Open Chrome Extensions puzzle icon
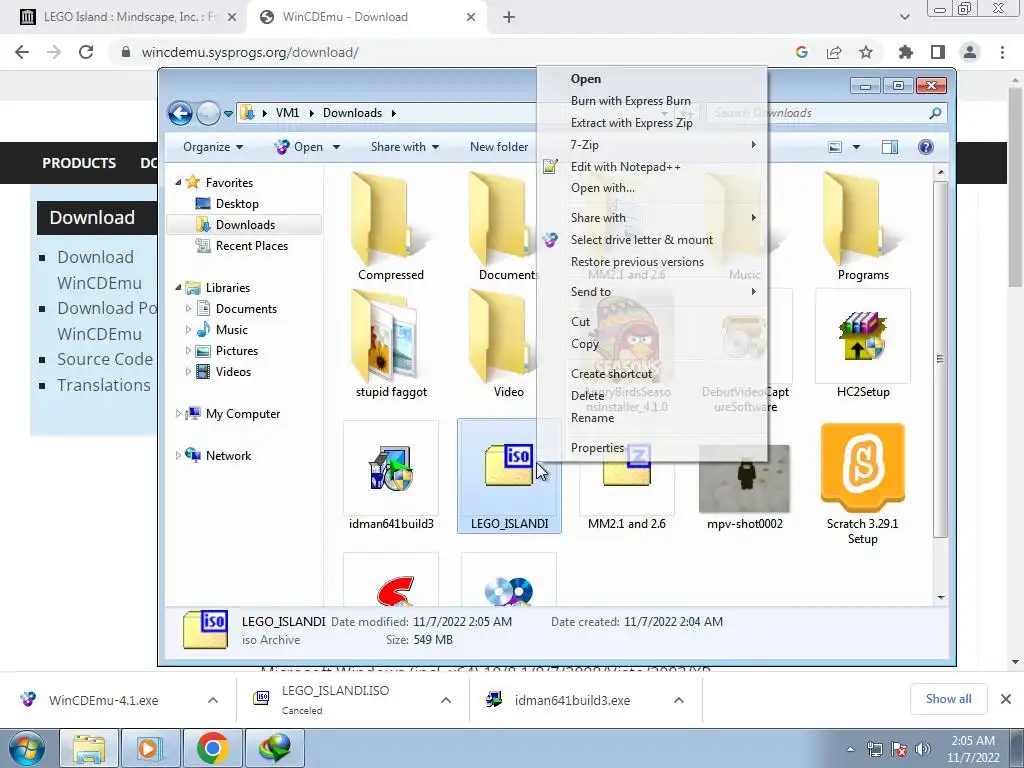 tap(905, 52)
